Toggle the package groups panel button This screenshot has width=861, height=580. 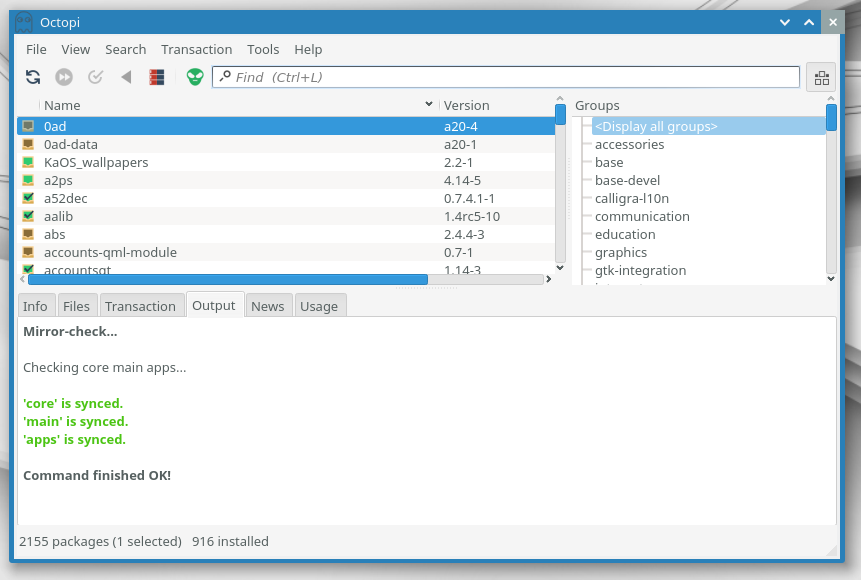(x=821, y=77)
